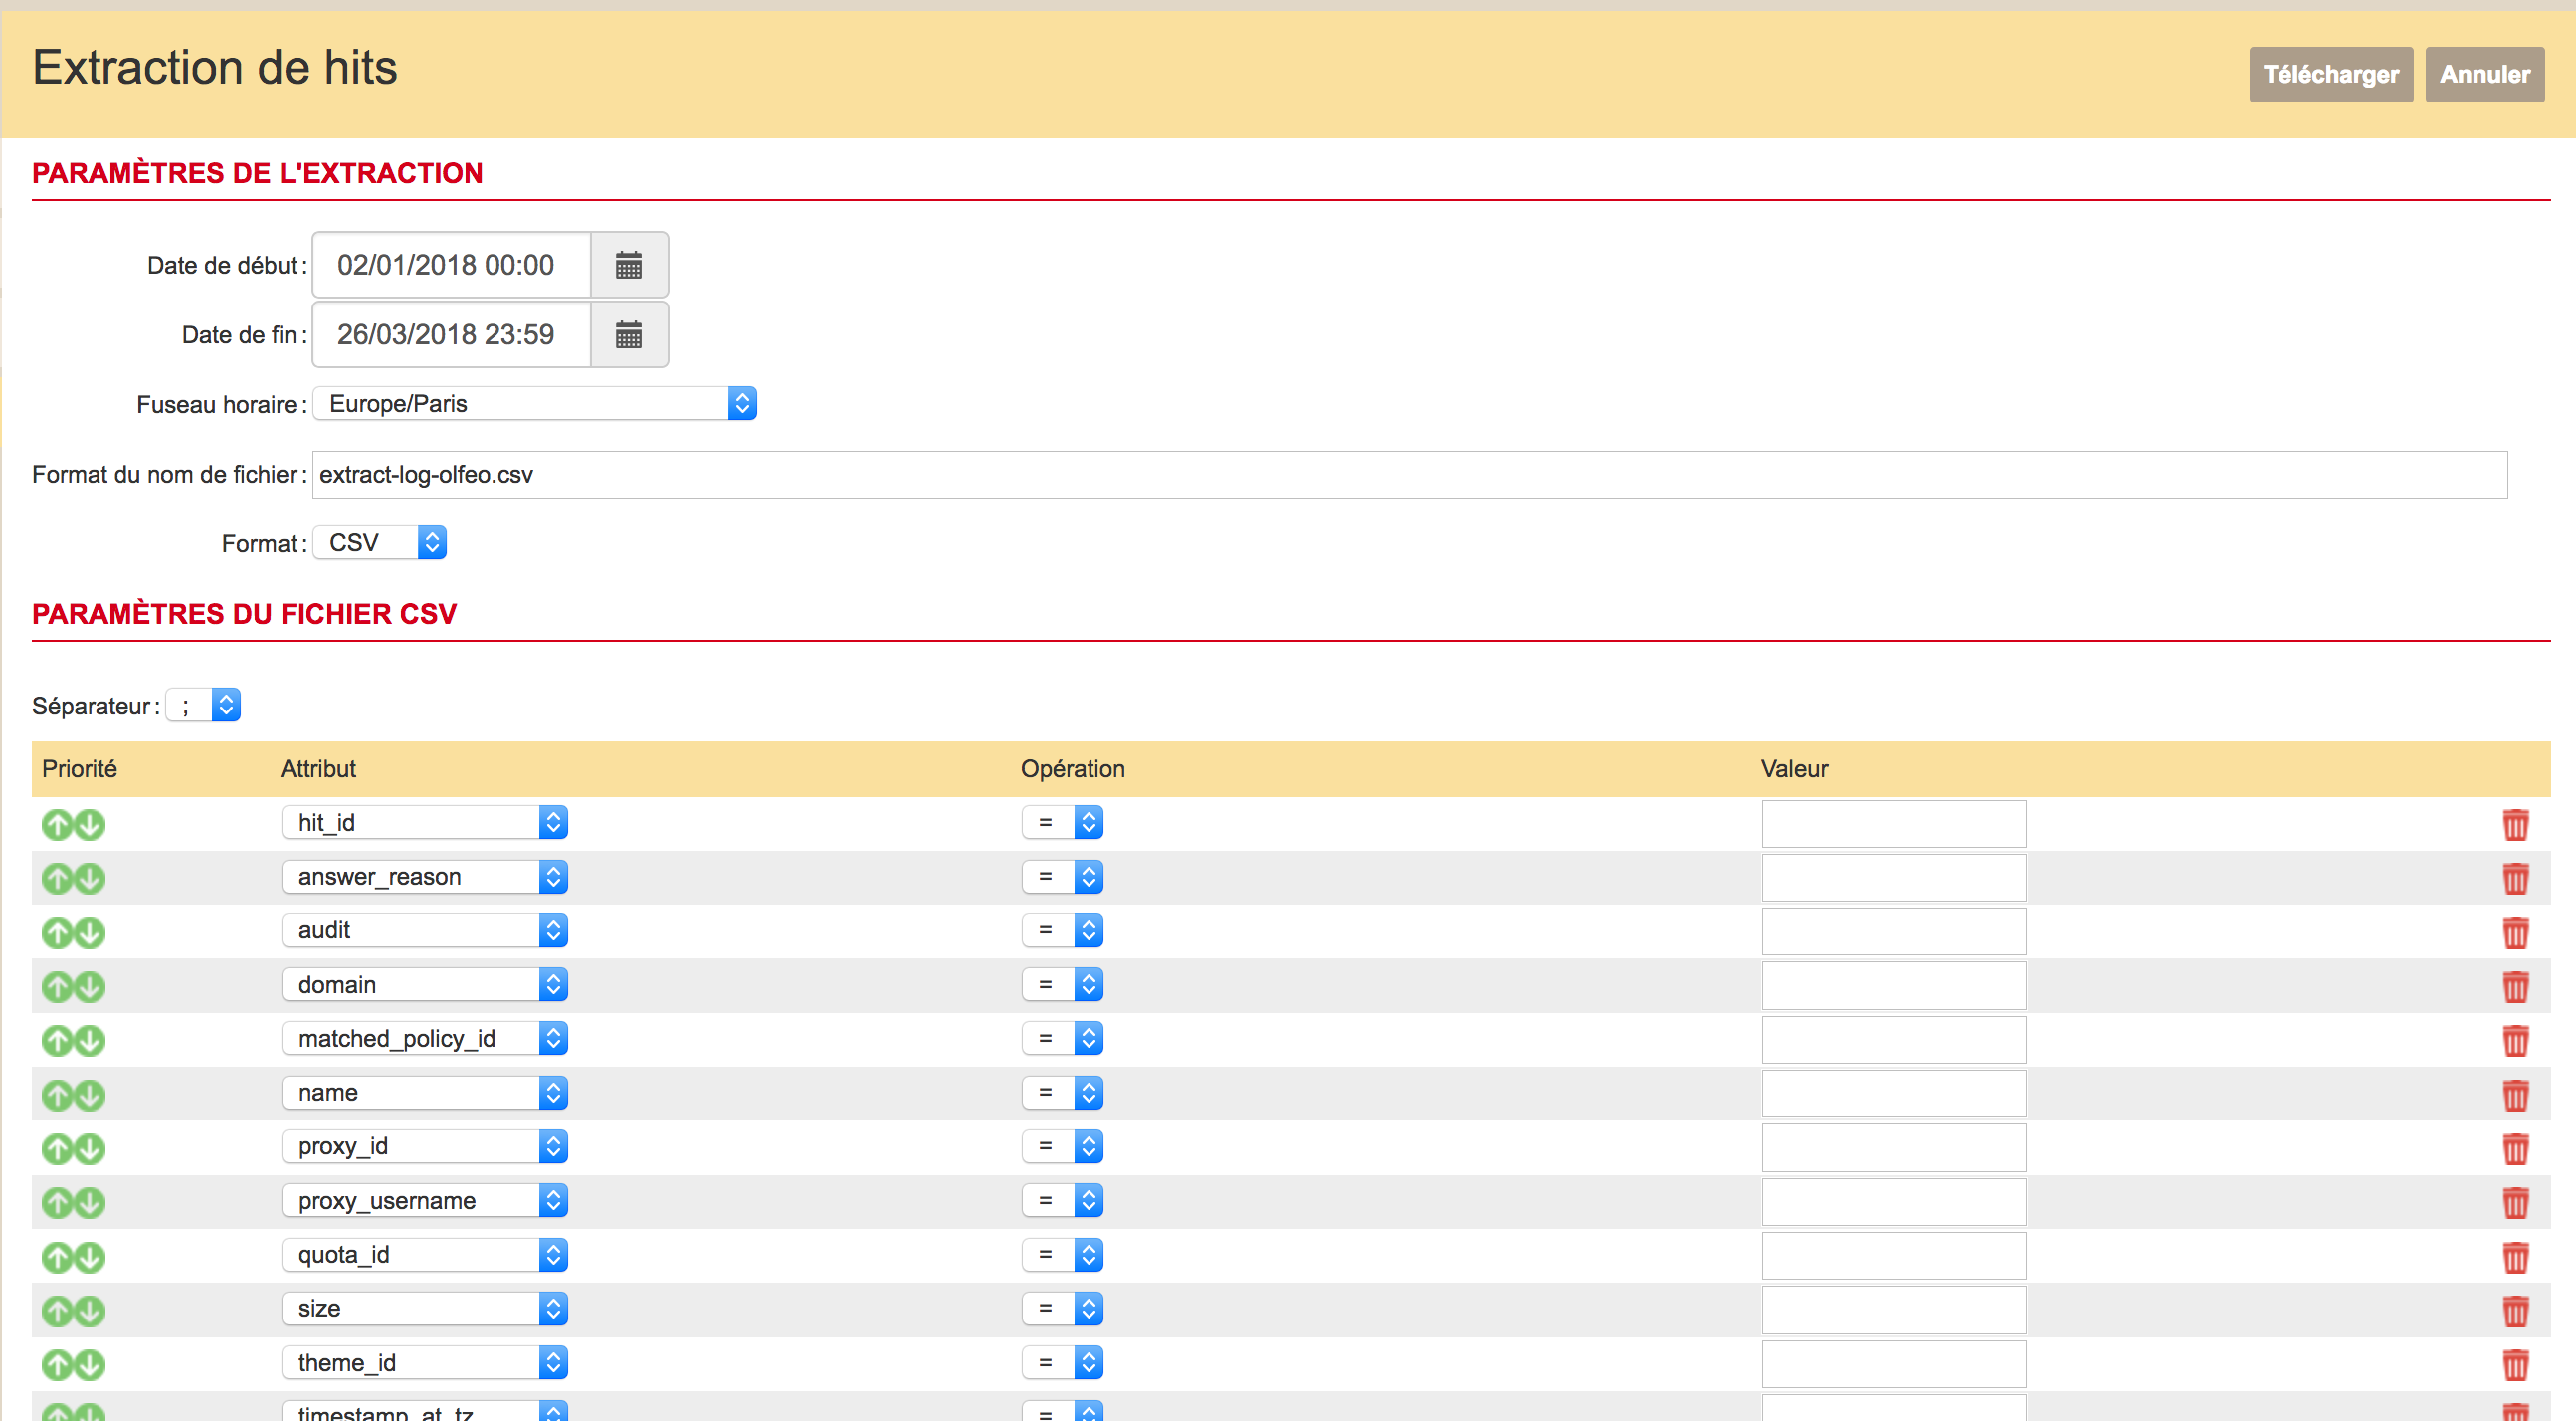Move matched_policy_id row up in priority
Viewport: 2576px width, 1421px height.
[x=57, y=1041]
